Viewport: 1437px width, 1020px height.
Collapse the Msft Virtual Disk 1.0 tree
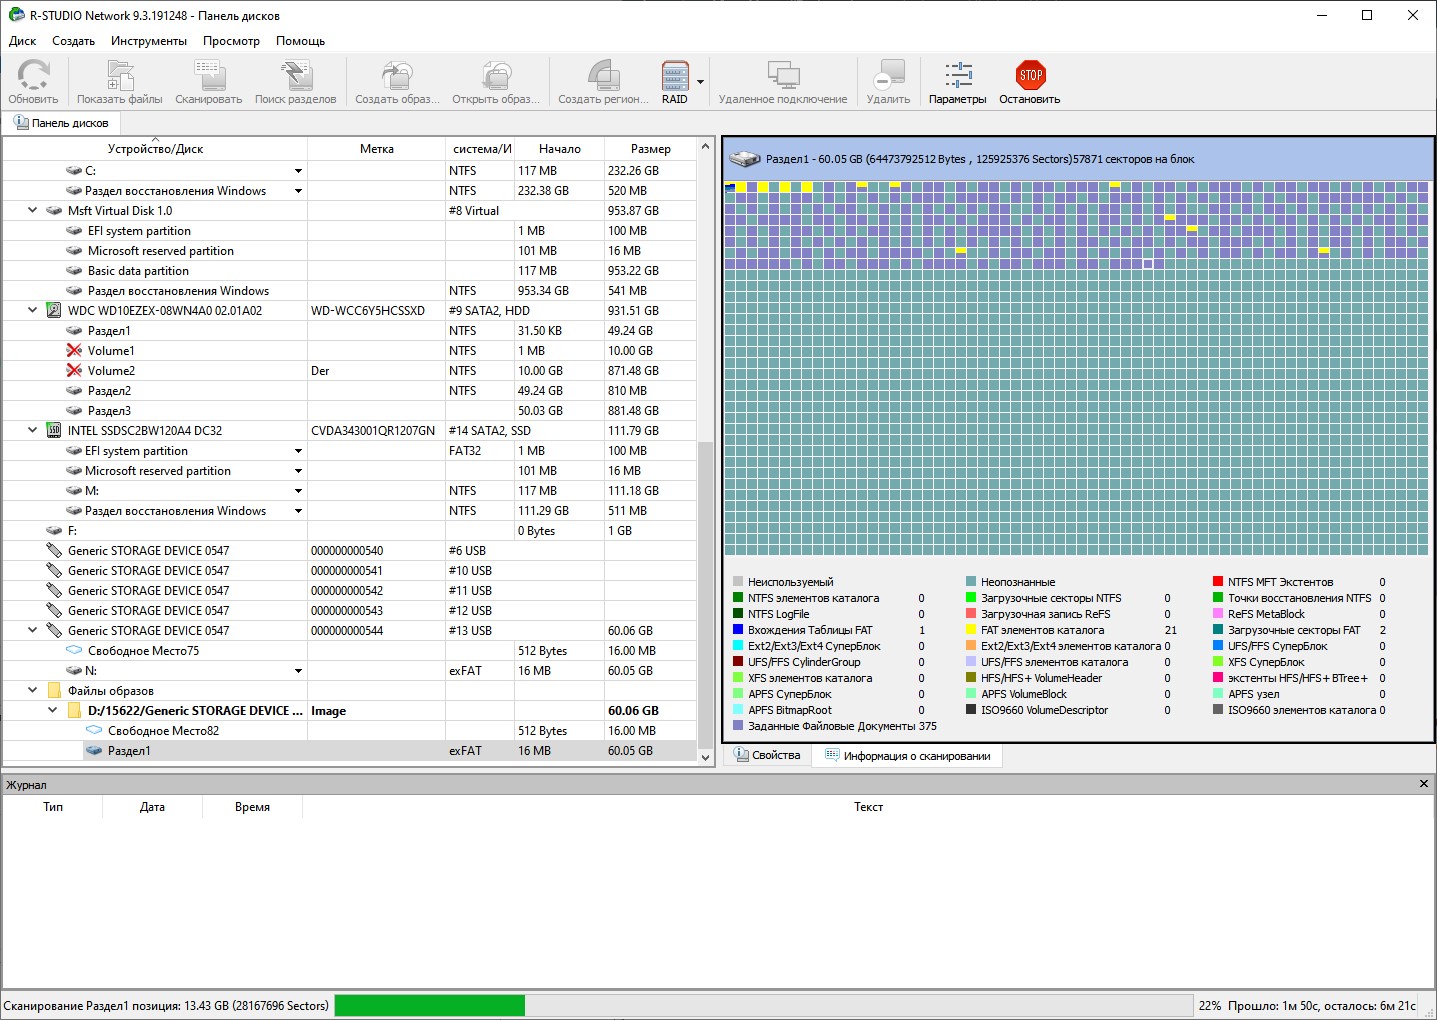pyautogui.click(x=33, y=211)
